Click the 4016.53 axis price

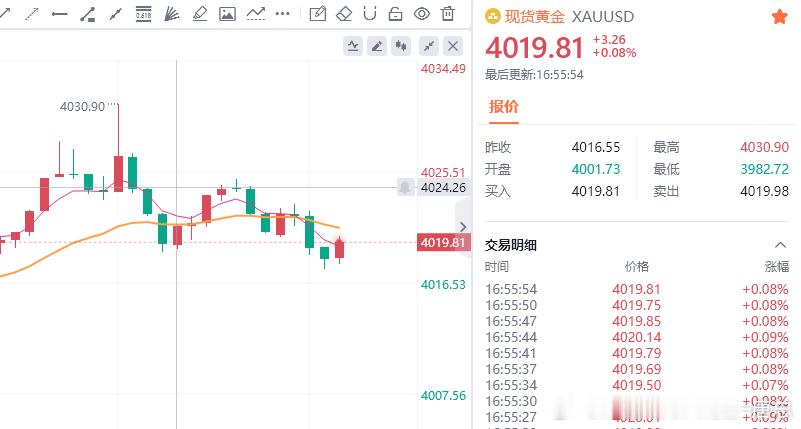(443, 284)
